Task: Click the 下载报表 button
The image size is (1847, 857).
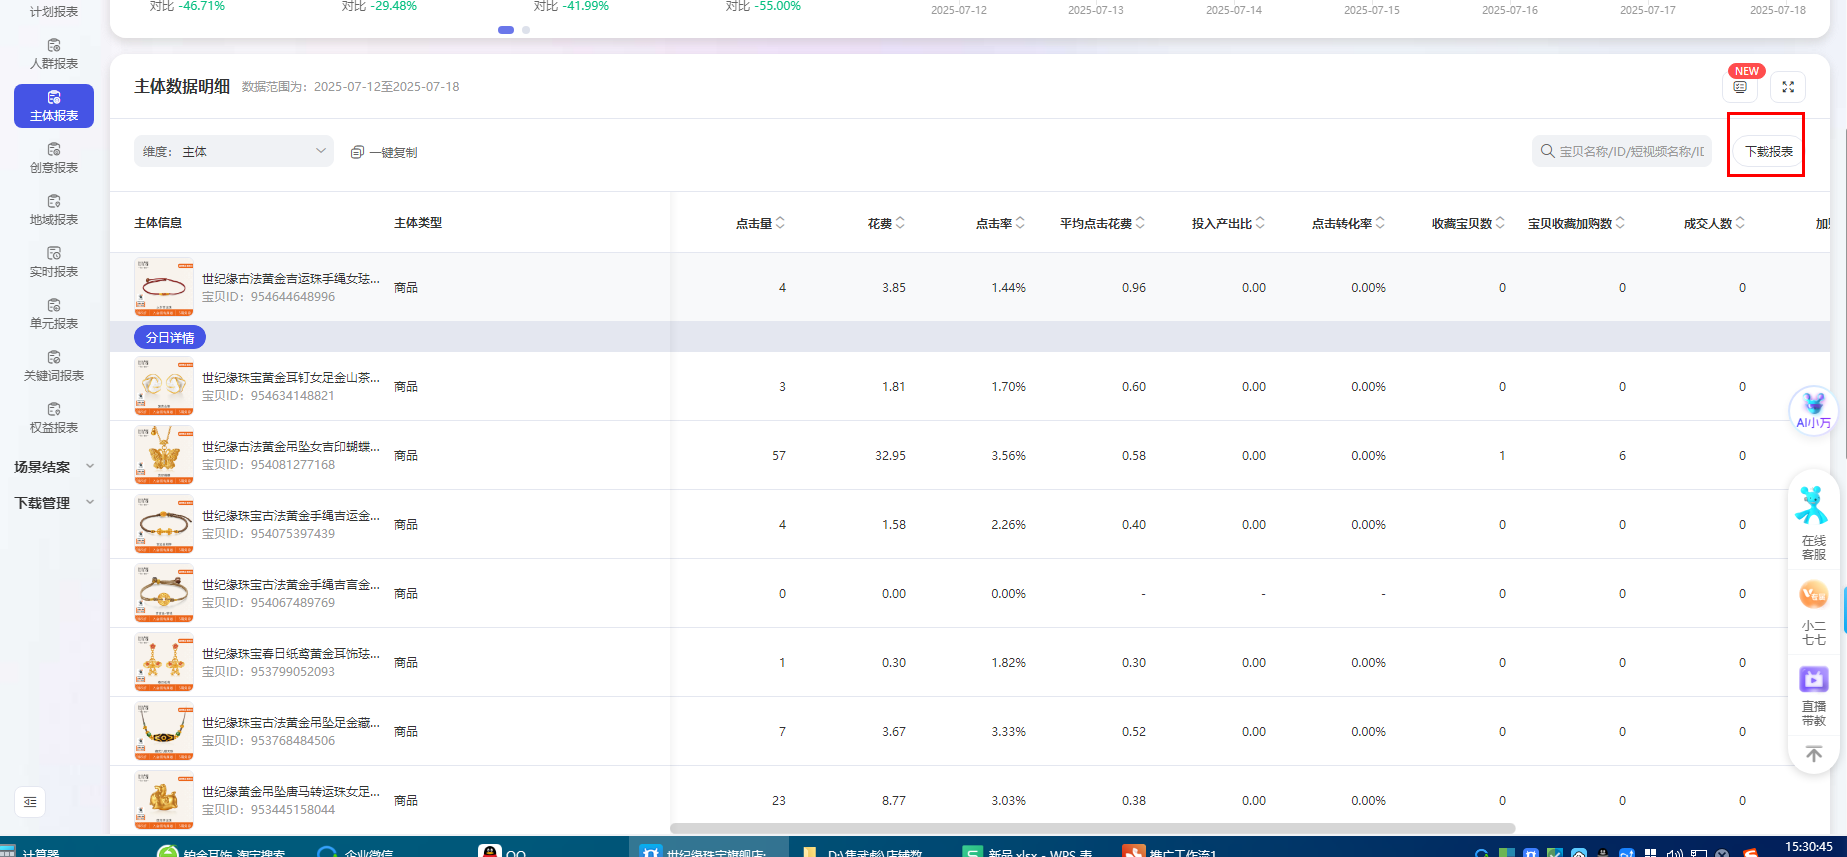Action: [1768, 152]
